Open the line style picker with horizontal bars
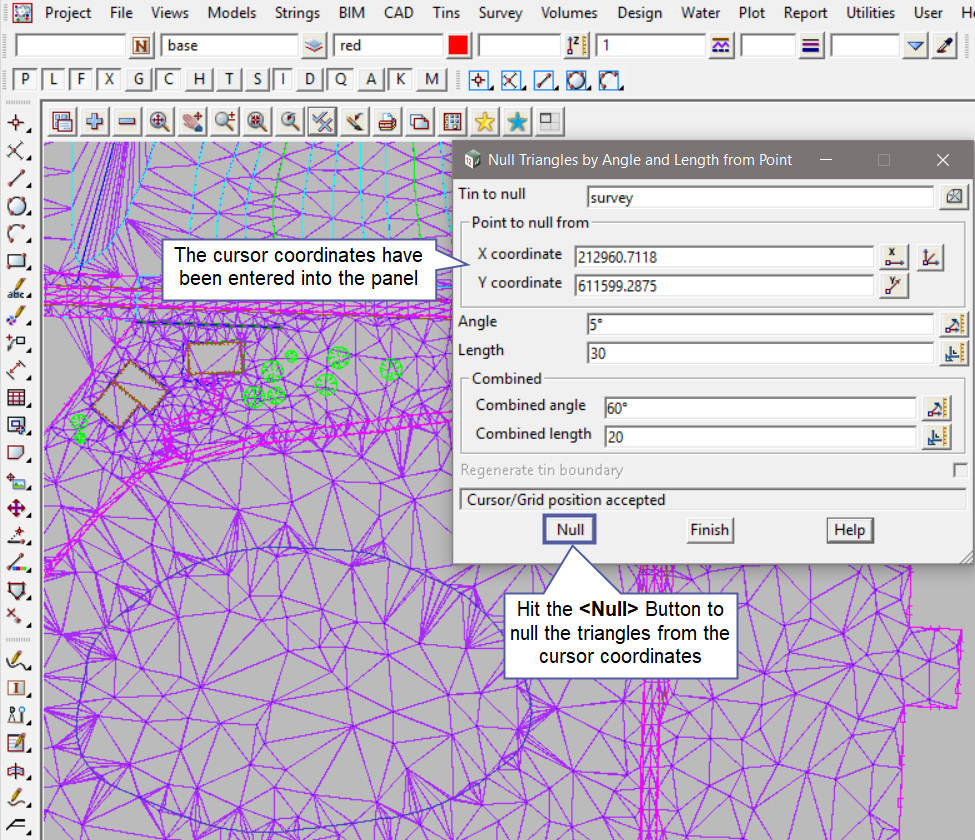Screen dimensions: 975x840 point(811,46)
